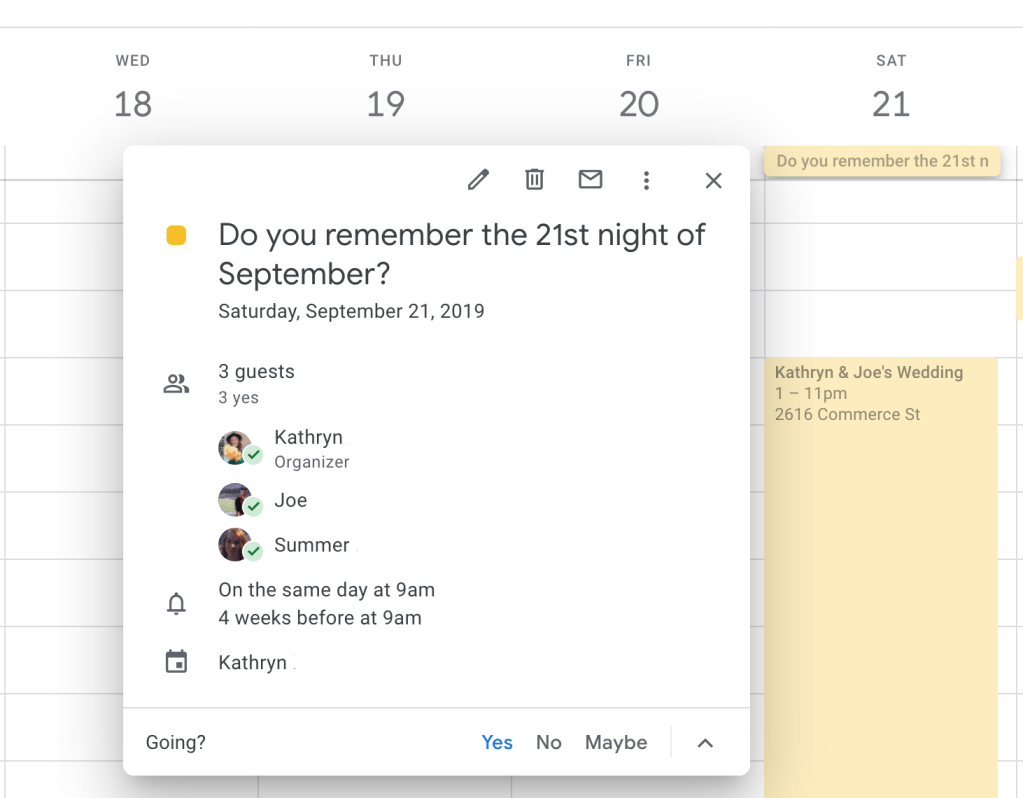Close the event details popup
Viewport: 1023px width, 798px height.
(x=713, y=180)
